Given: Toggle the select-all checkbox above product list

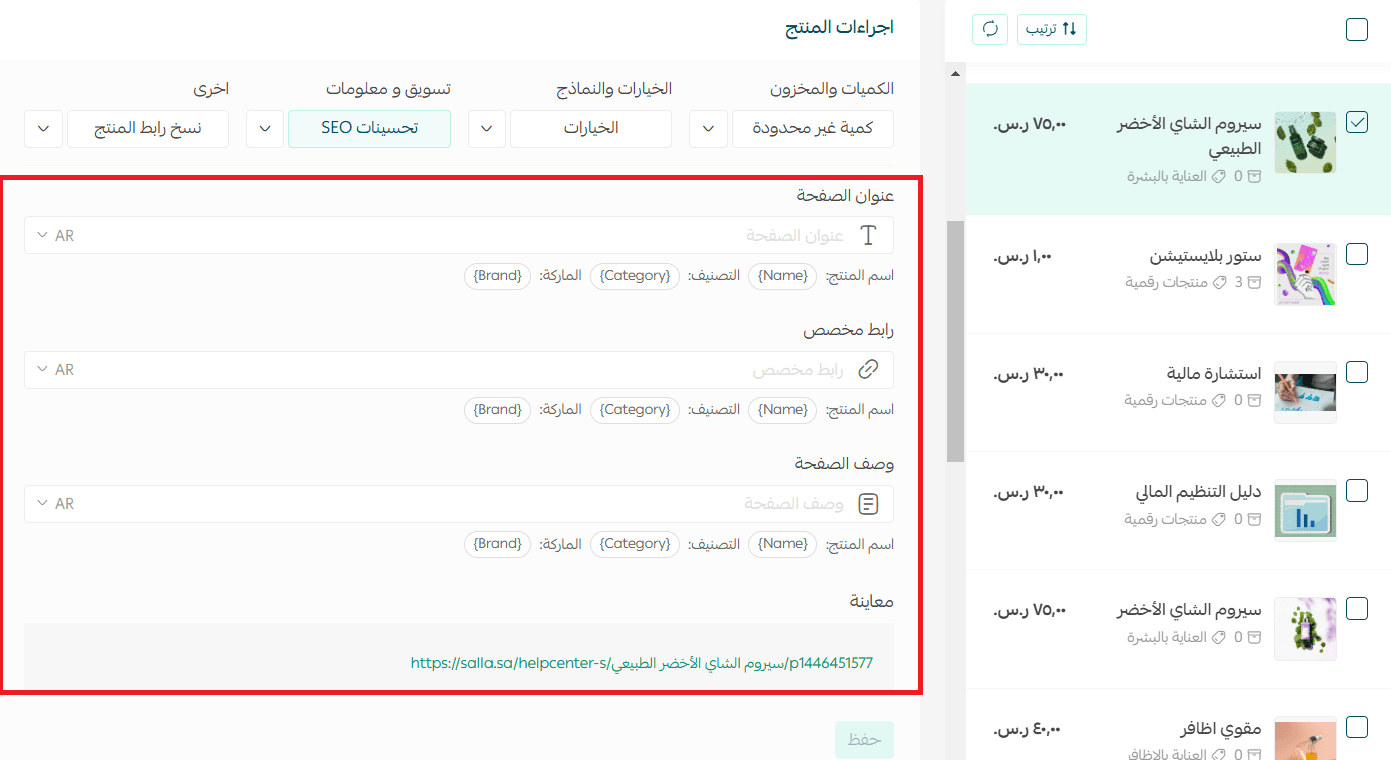Looking at the screenshot, I should click(x=1356, y=29).
